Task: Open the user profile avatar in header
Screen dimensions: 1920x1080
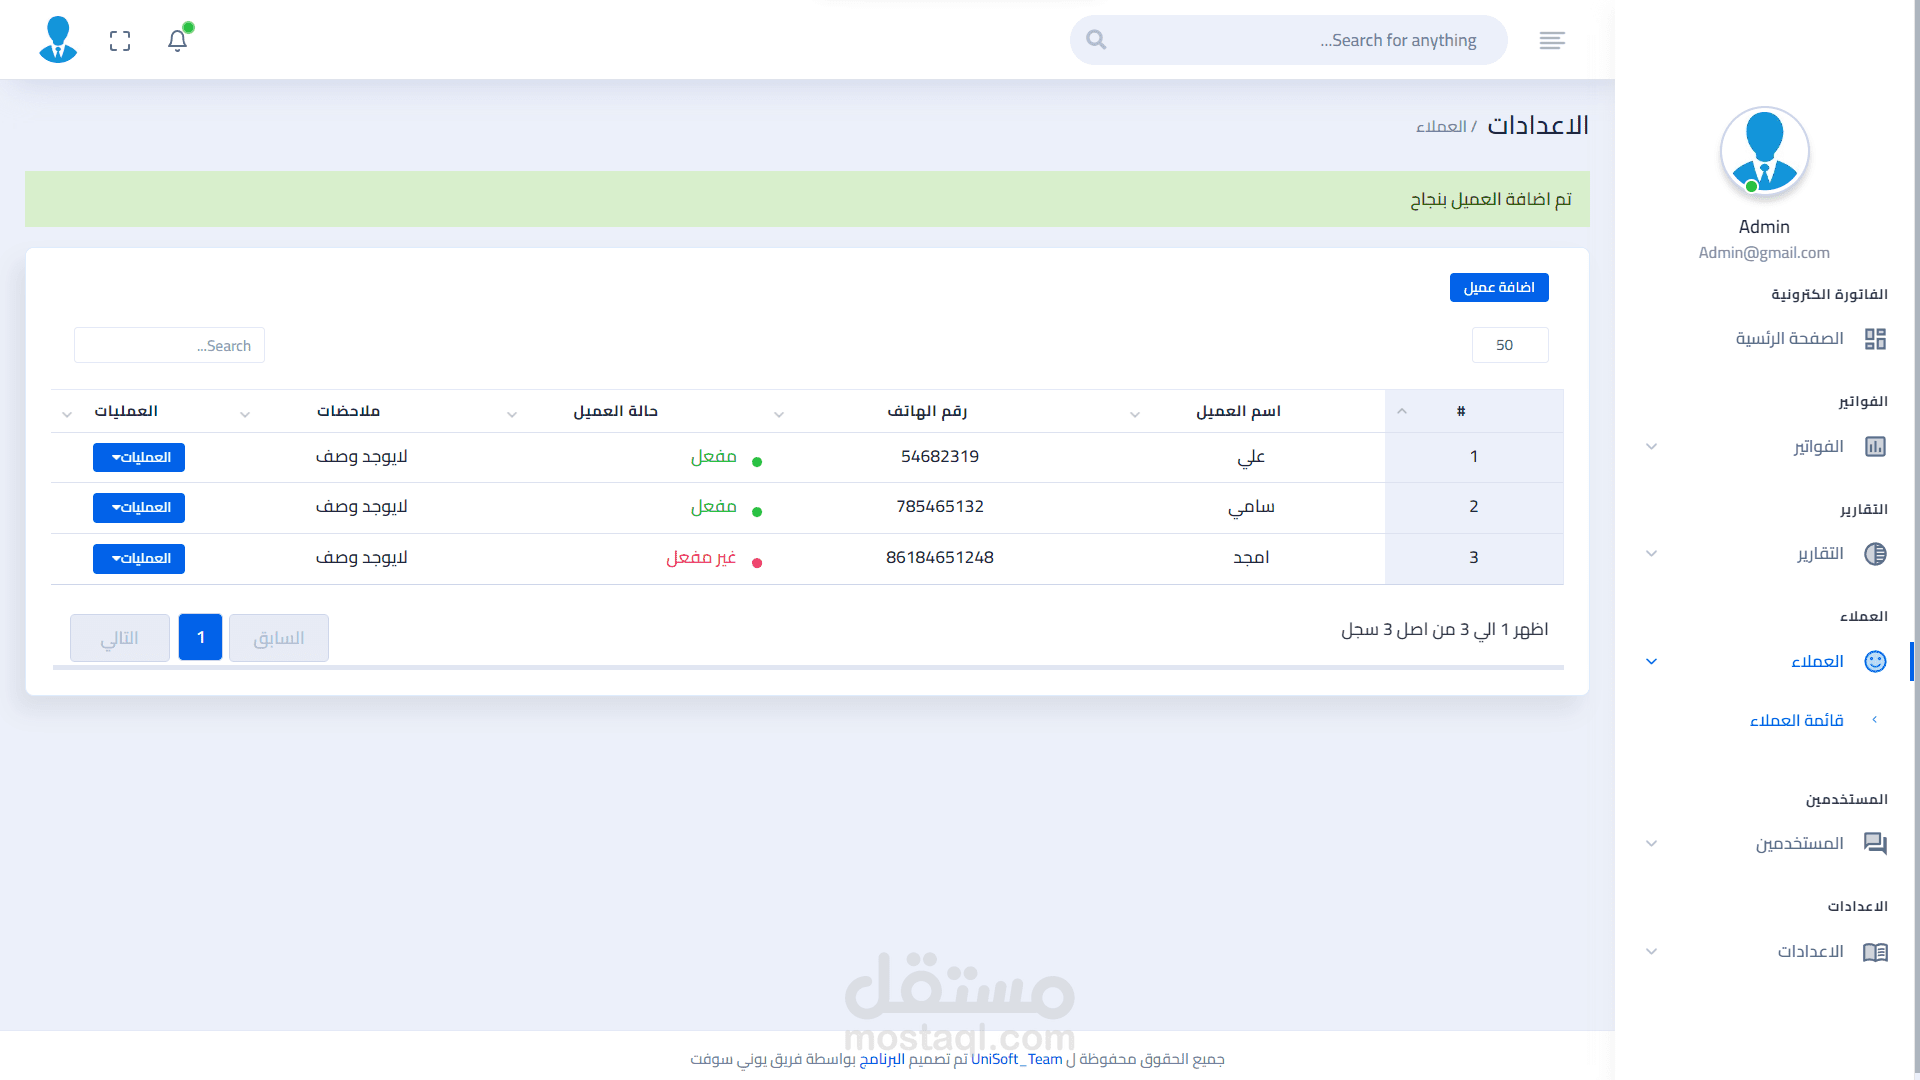Action: [58, 40]
